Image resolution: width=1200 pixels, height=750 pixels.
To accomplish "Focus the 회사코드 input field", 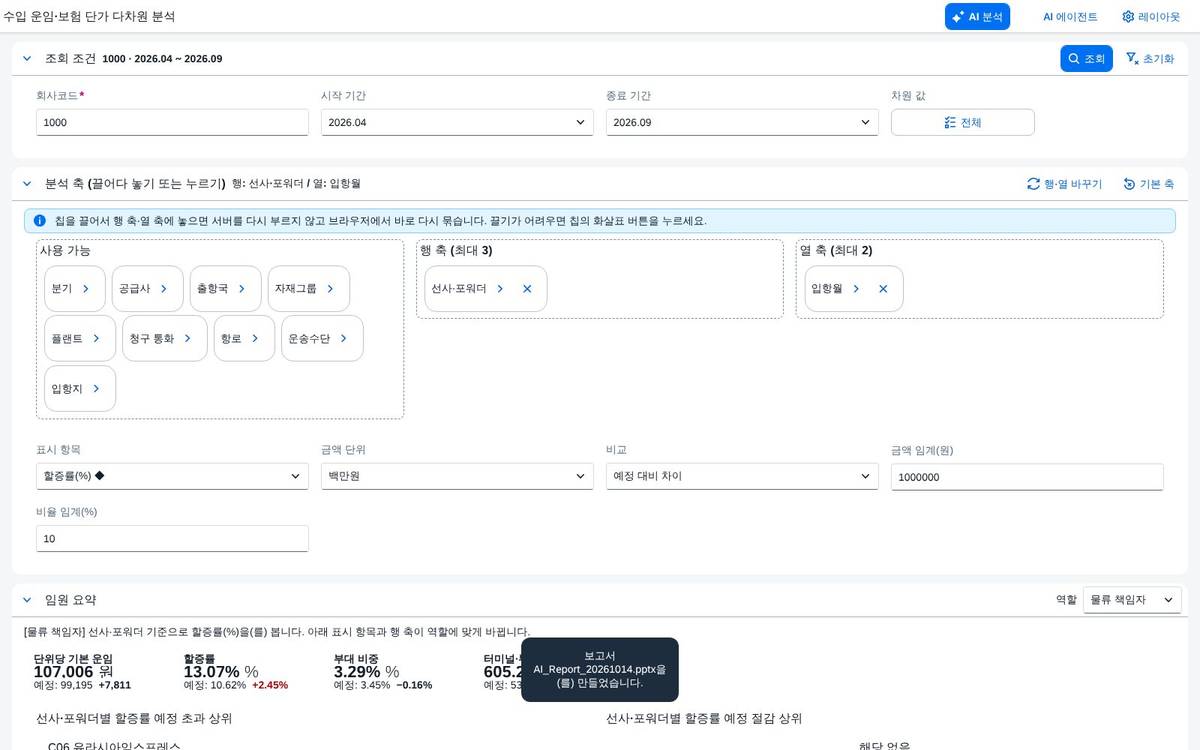I will pos(172,122).
